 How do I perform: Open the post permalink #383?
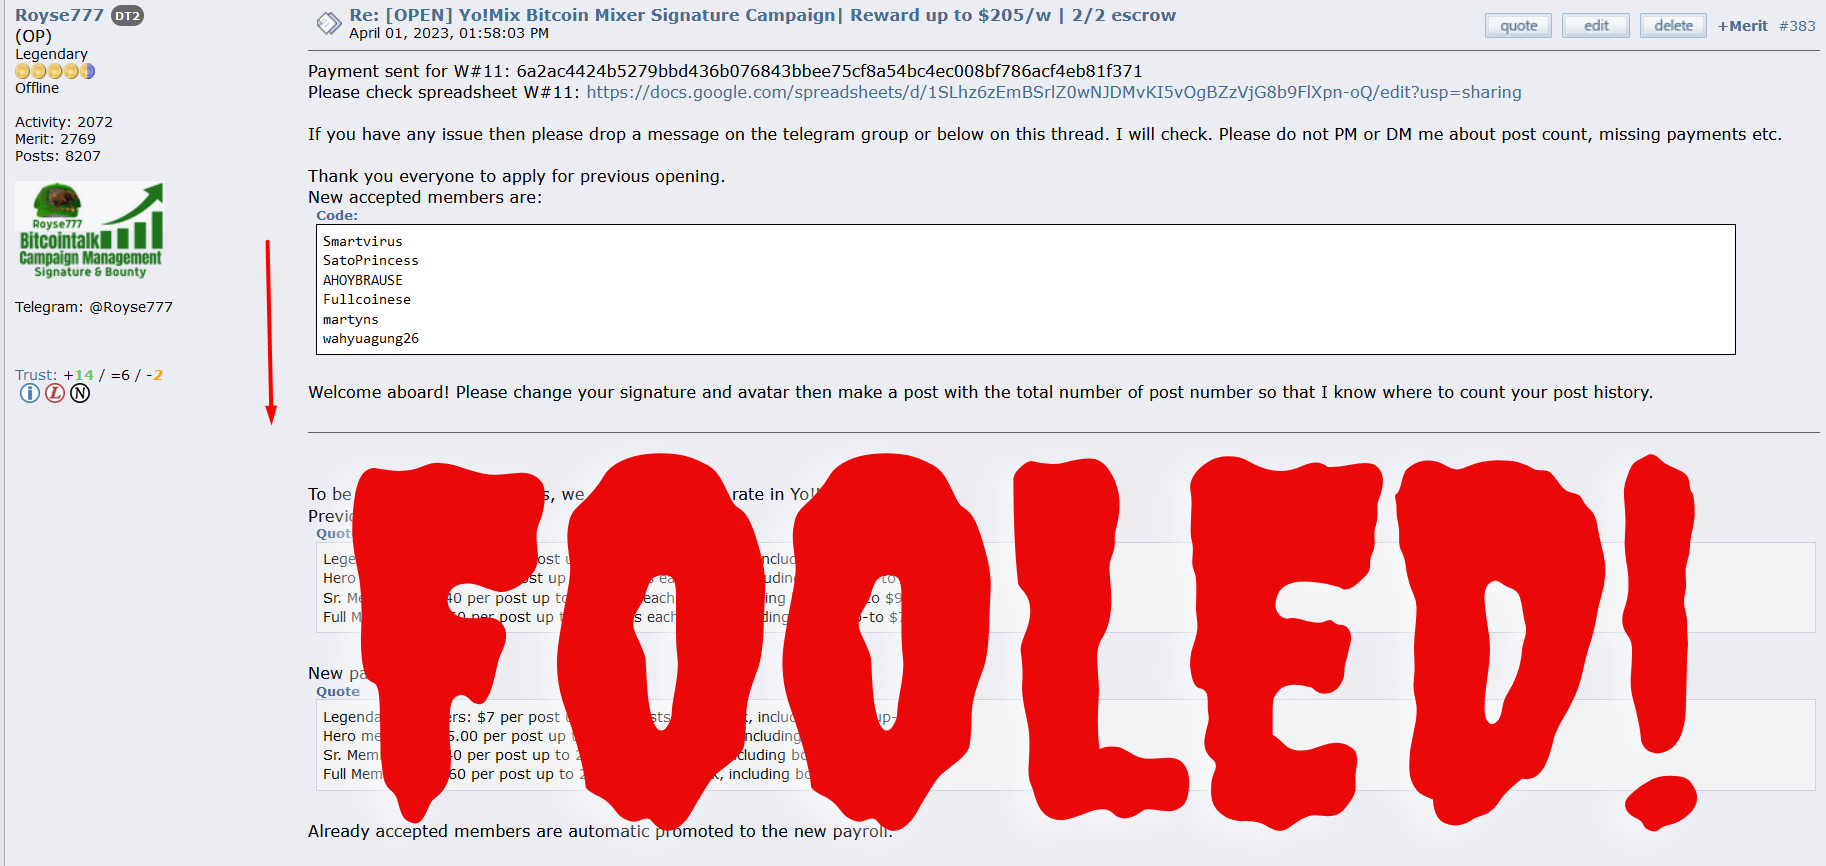point(1797,26)
